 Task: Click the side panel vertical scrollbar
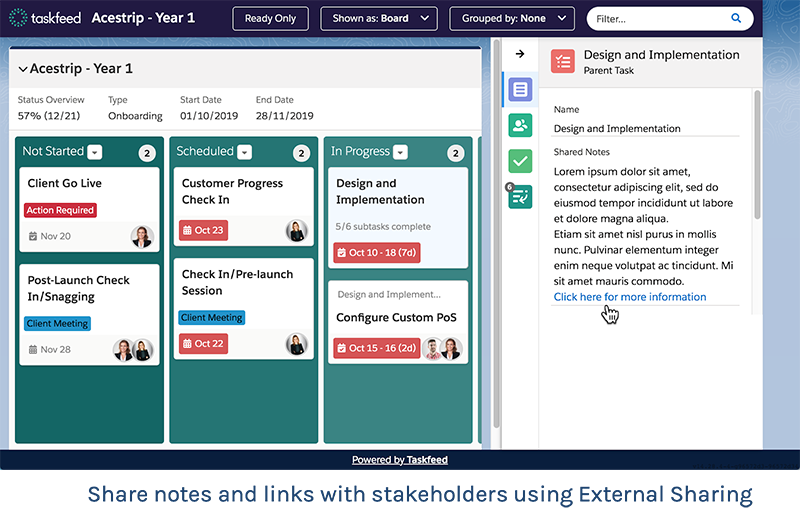tap(757, 155)
